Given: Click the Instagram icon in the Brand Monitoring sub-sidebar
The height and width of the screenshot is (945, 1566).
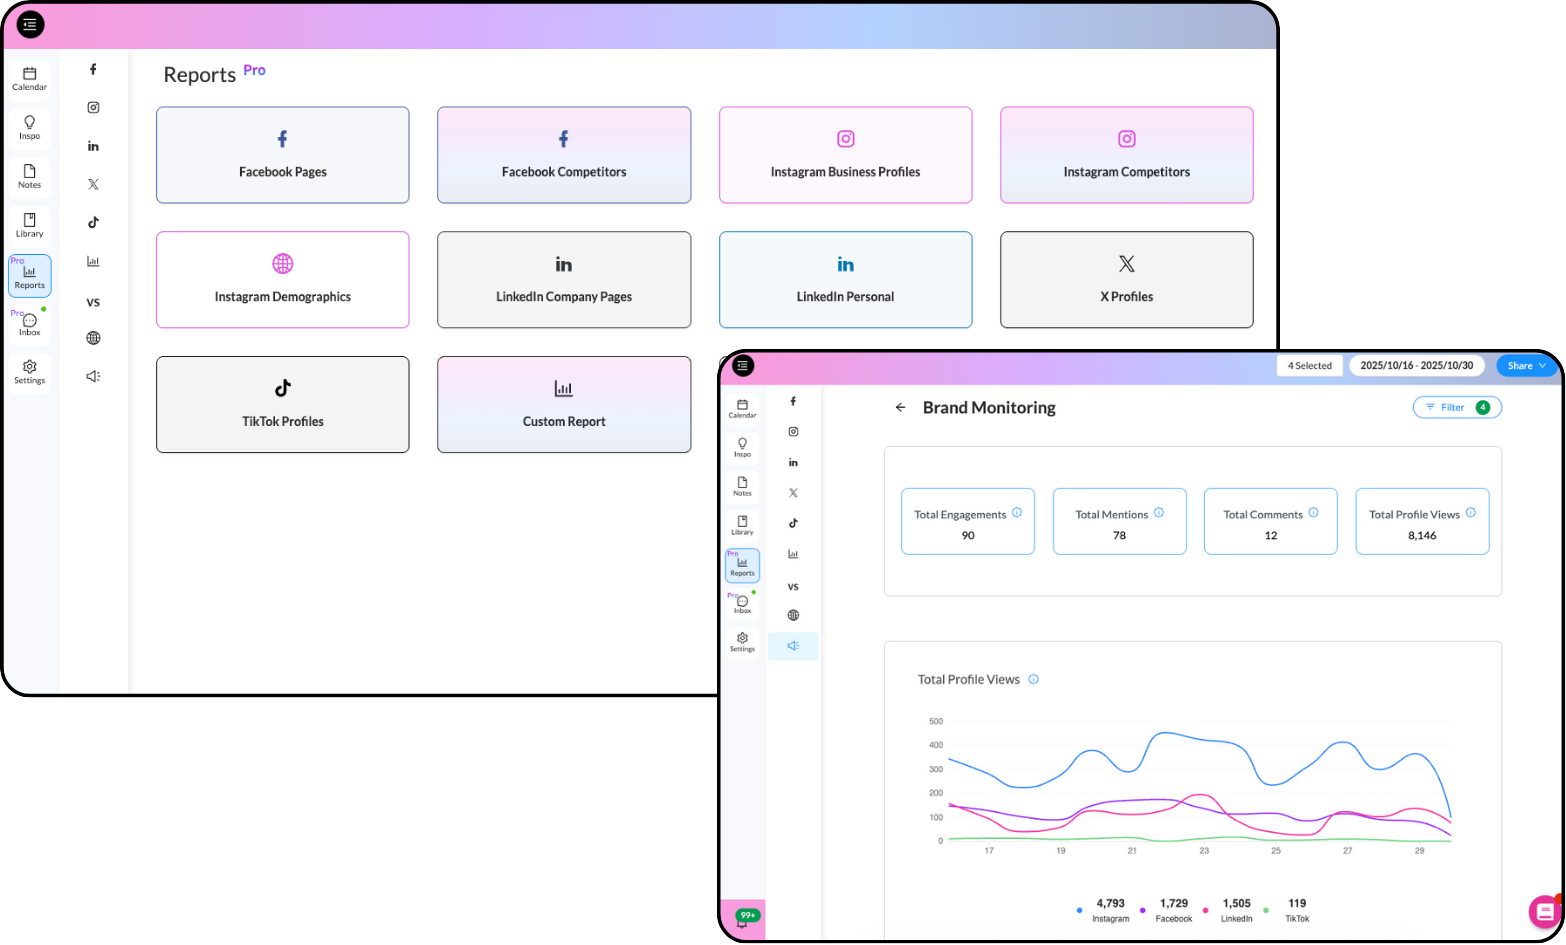Looking at the screenshot, I should pyautogui.click(x=793, y=432).
